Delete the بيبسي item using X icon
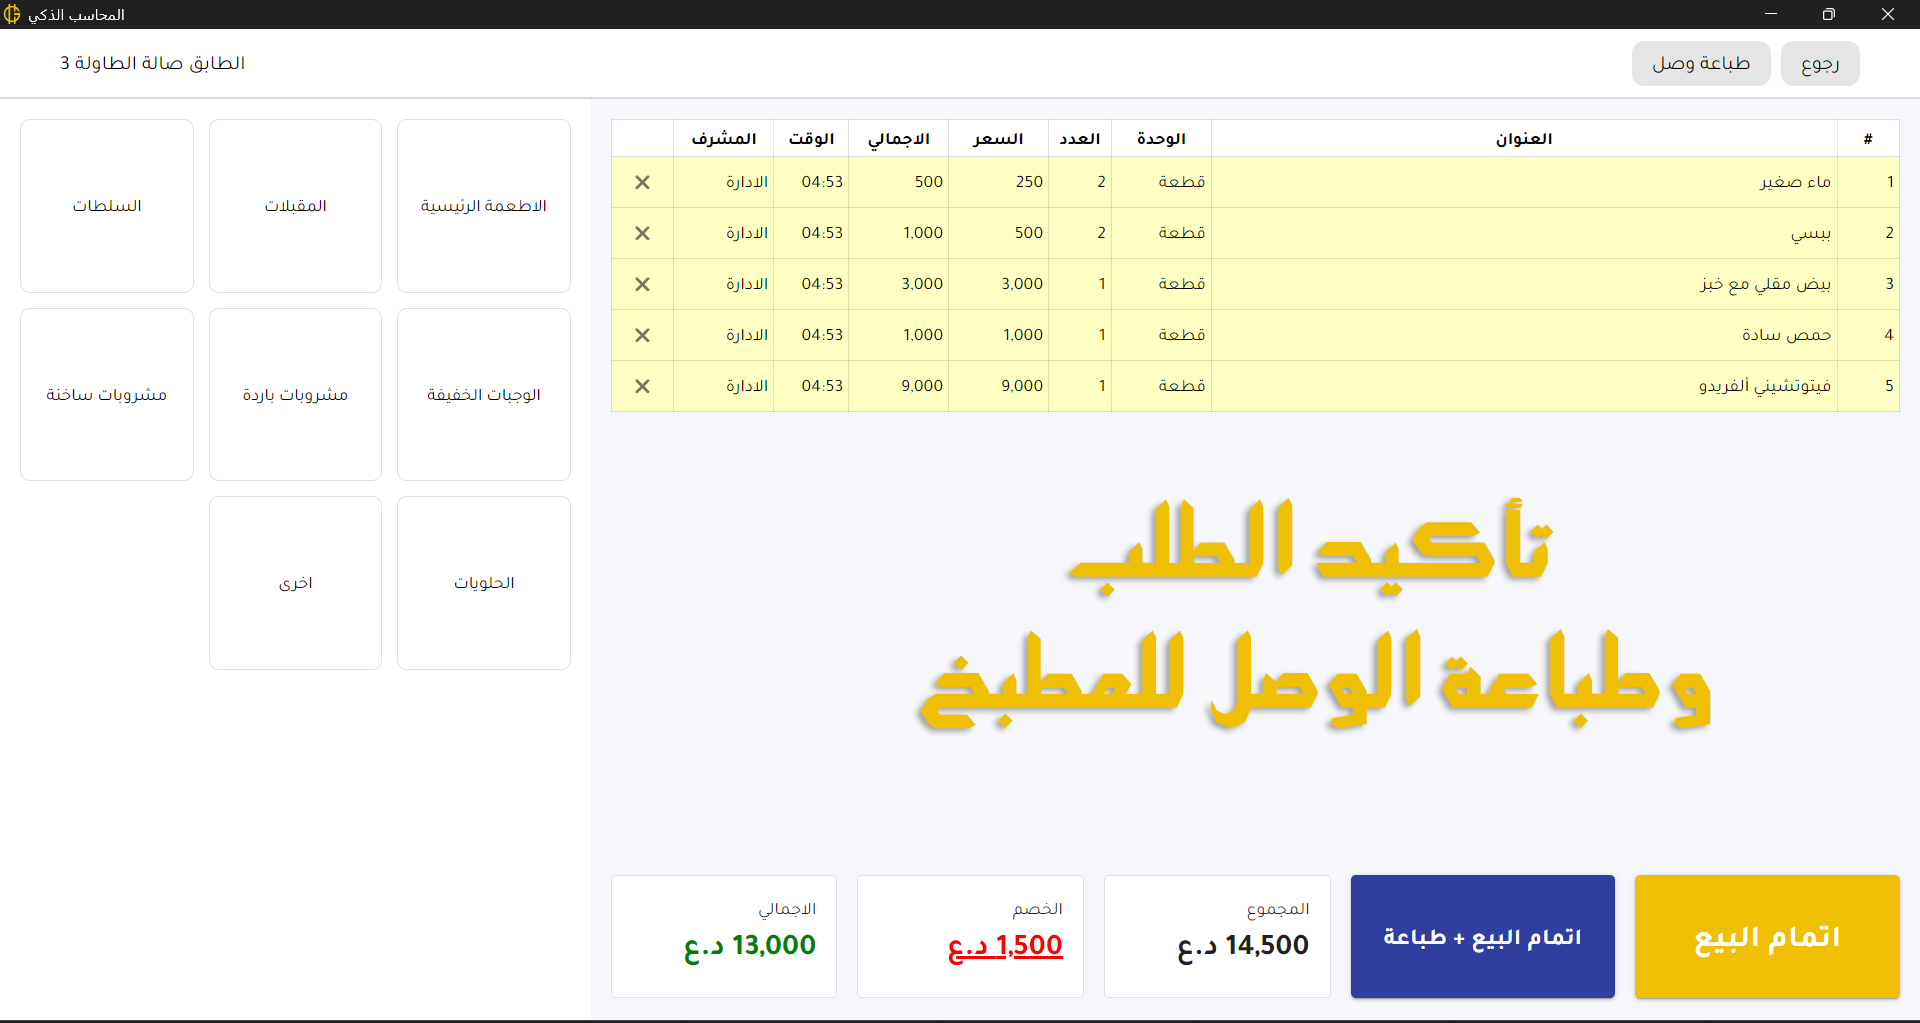1920x1023 pixels. pos(642,233)
